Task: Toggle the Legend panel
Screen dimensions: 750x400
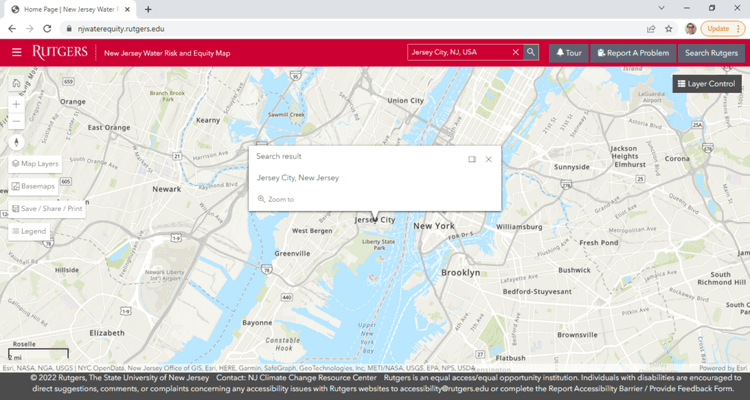Action: (29, 231)
